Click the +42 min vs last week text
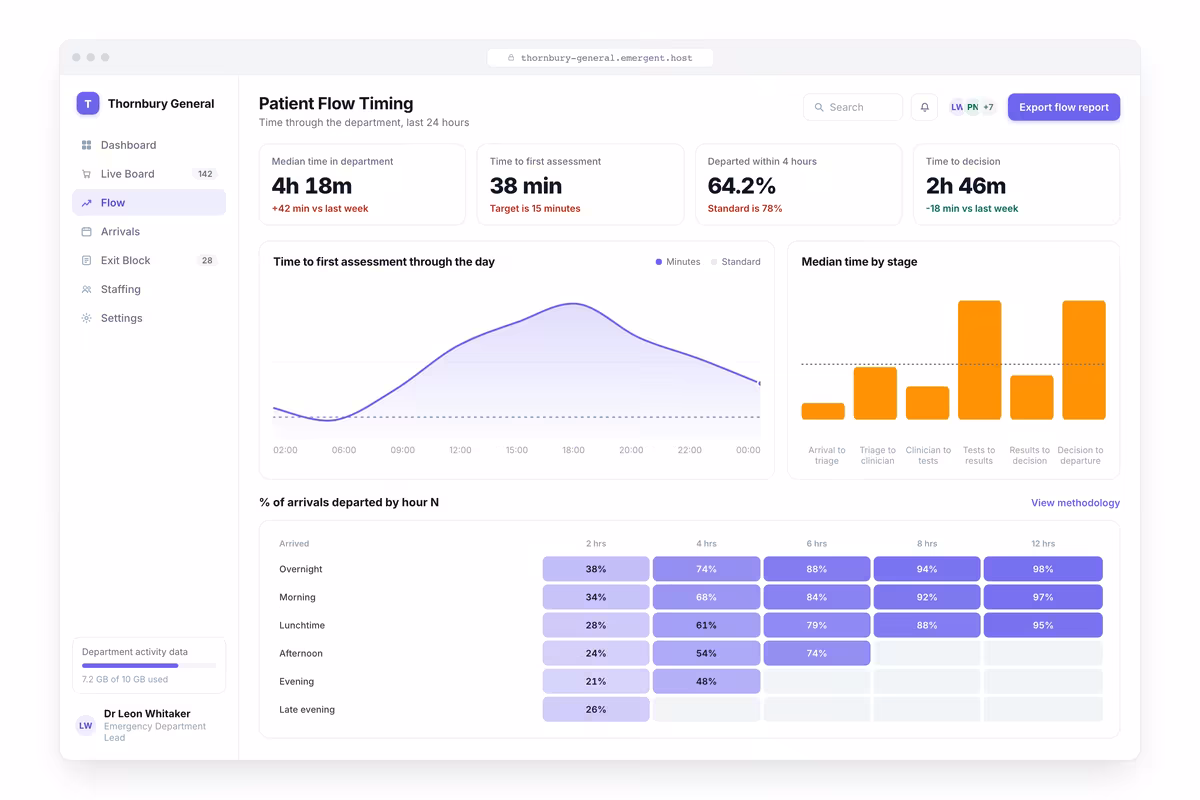 (320, 209)
